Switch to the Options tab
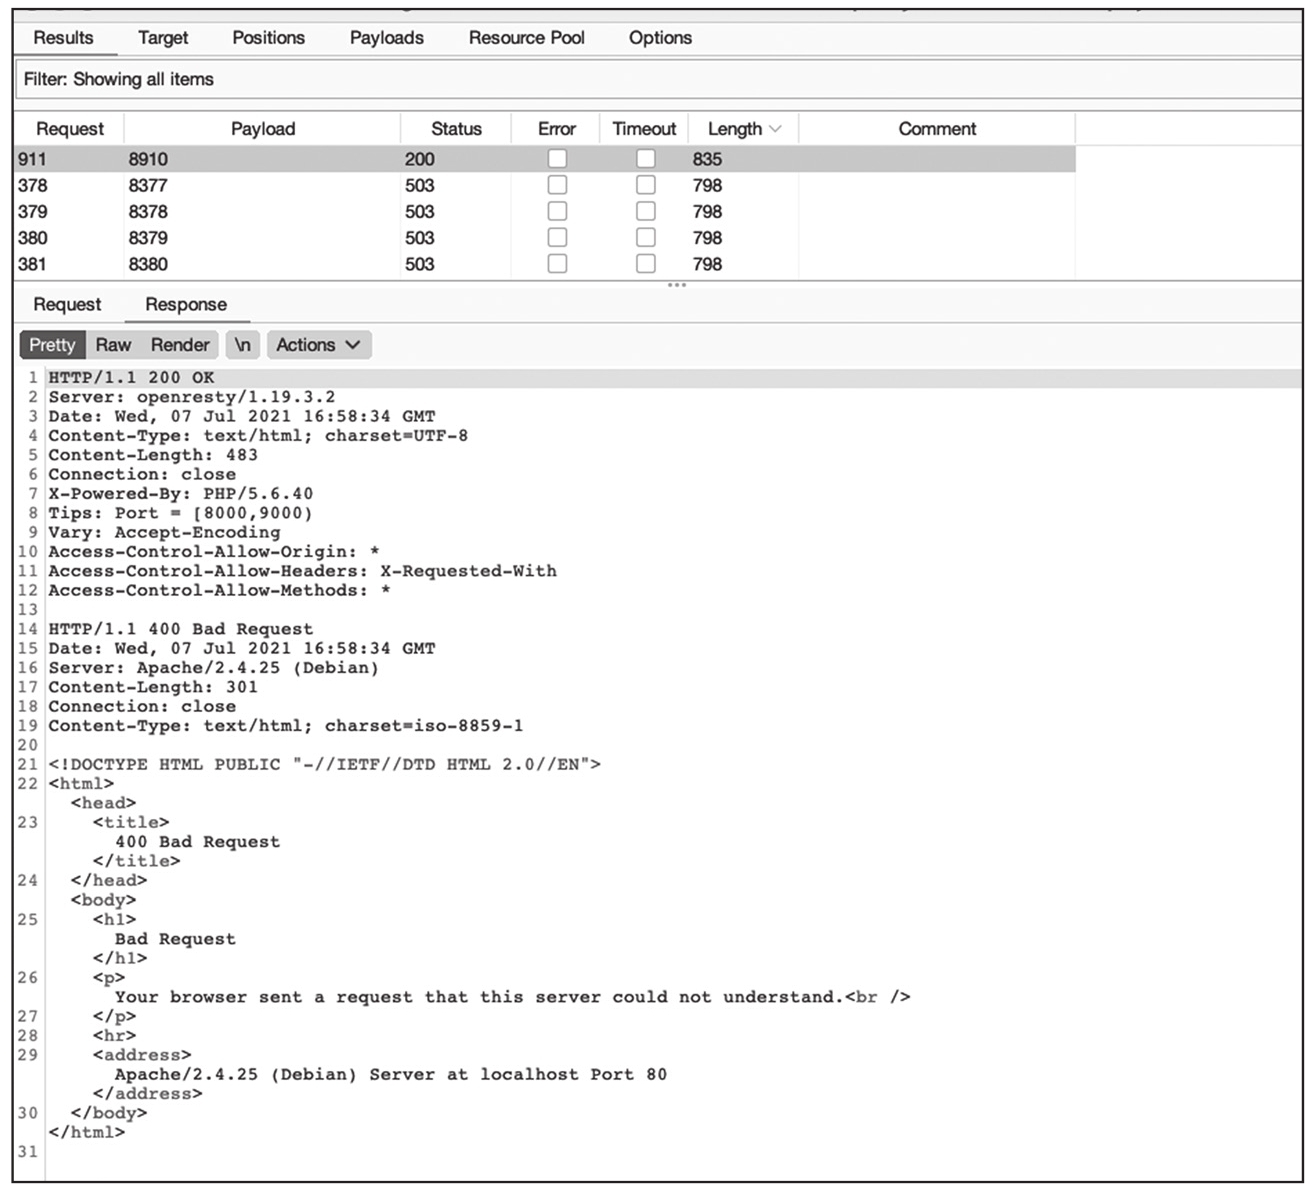1316x1190 pixels. [x=660, y=38]
